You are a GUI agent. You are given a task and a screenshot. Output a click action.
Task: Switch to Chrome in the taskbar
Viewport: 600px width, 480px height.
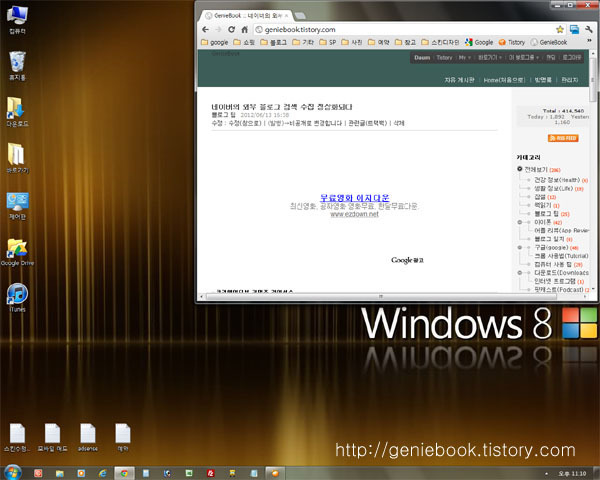124,473
